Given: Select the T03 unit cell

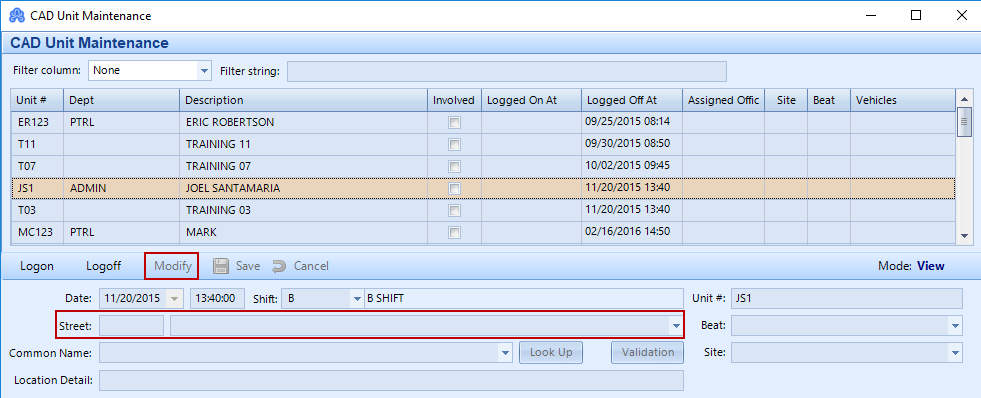Looking at the screenshot, I should (38, 210).
